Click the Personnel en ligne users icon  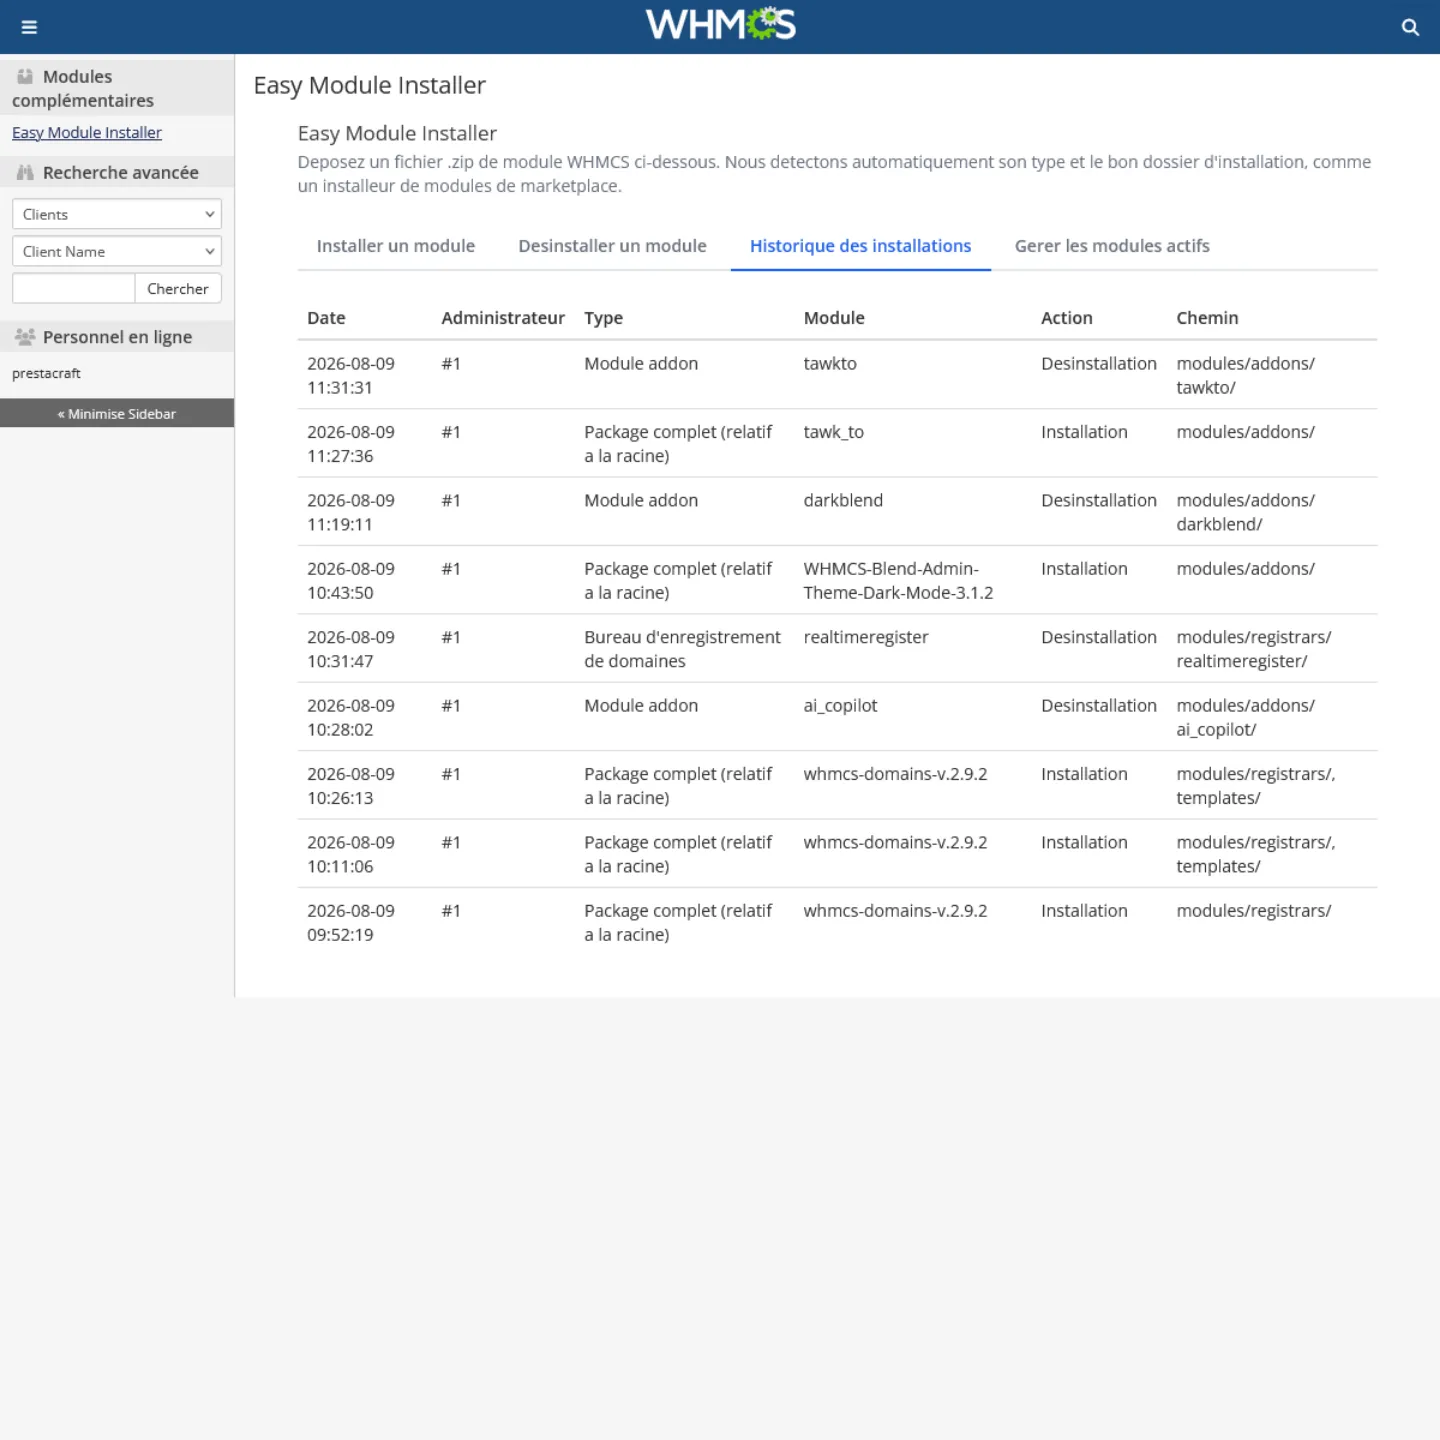click(25, 337)
